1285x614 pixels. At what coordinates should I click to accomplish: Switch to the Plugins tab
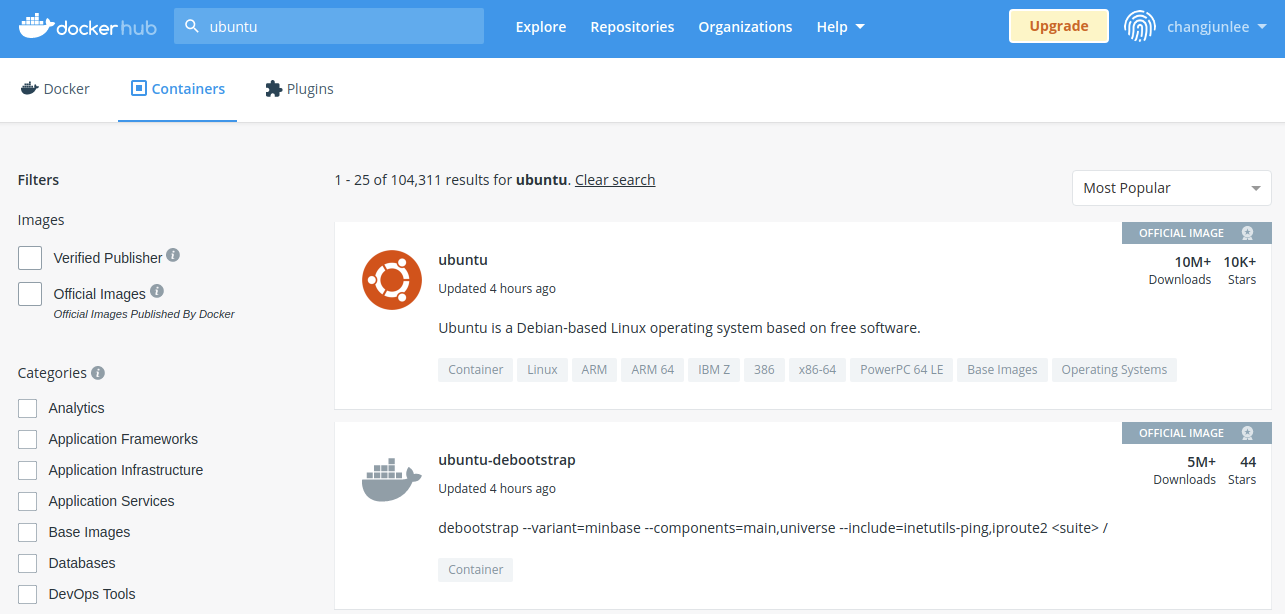(299, 89)
